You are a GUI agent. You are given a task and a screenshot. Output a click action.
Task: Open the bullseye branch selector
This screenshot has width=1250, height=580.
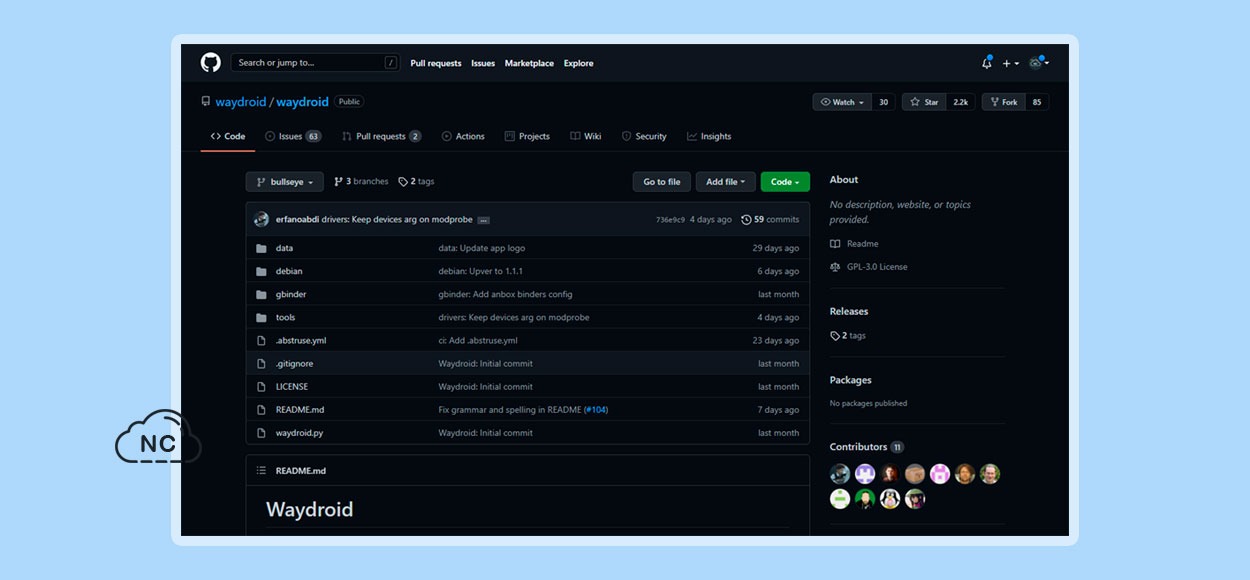285,182
